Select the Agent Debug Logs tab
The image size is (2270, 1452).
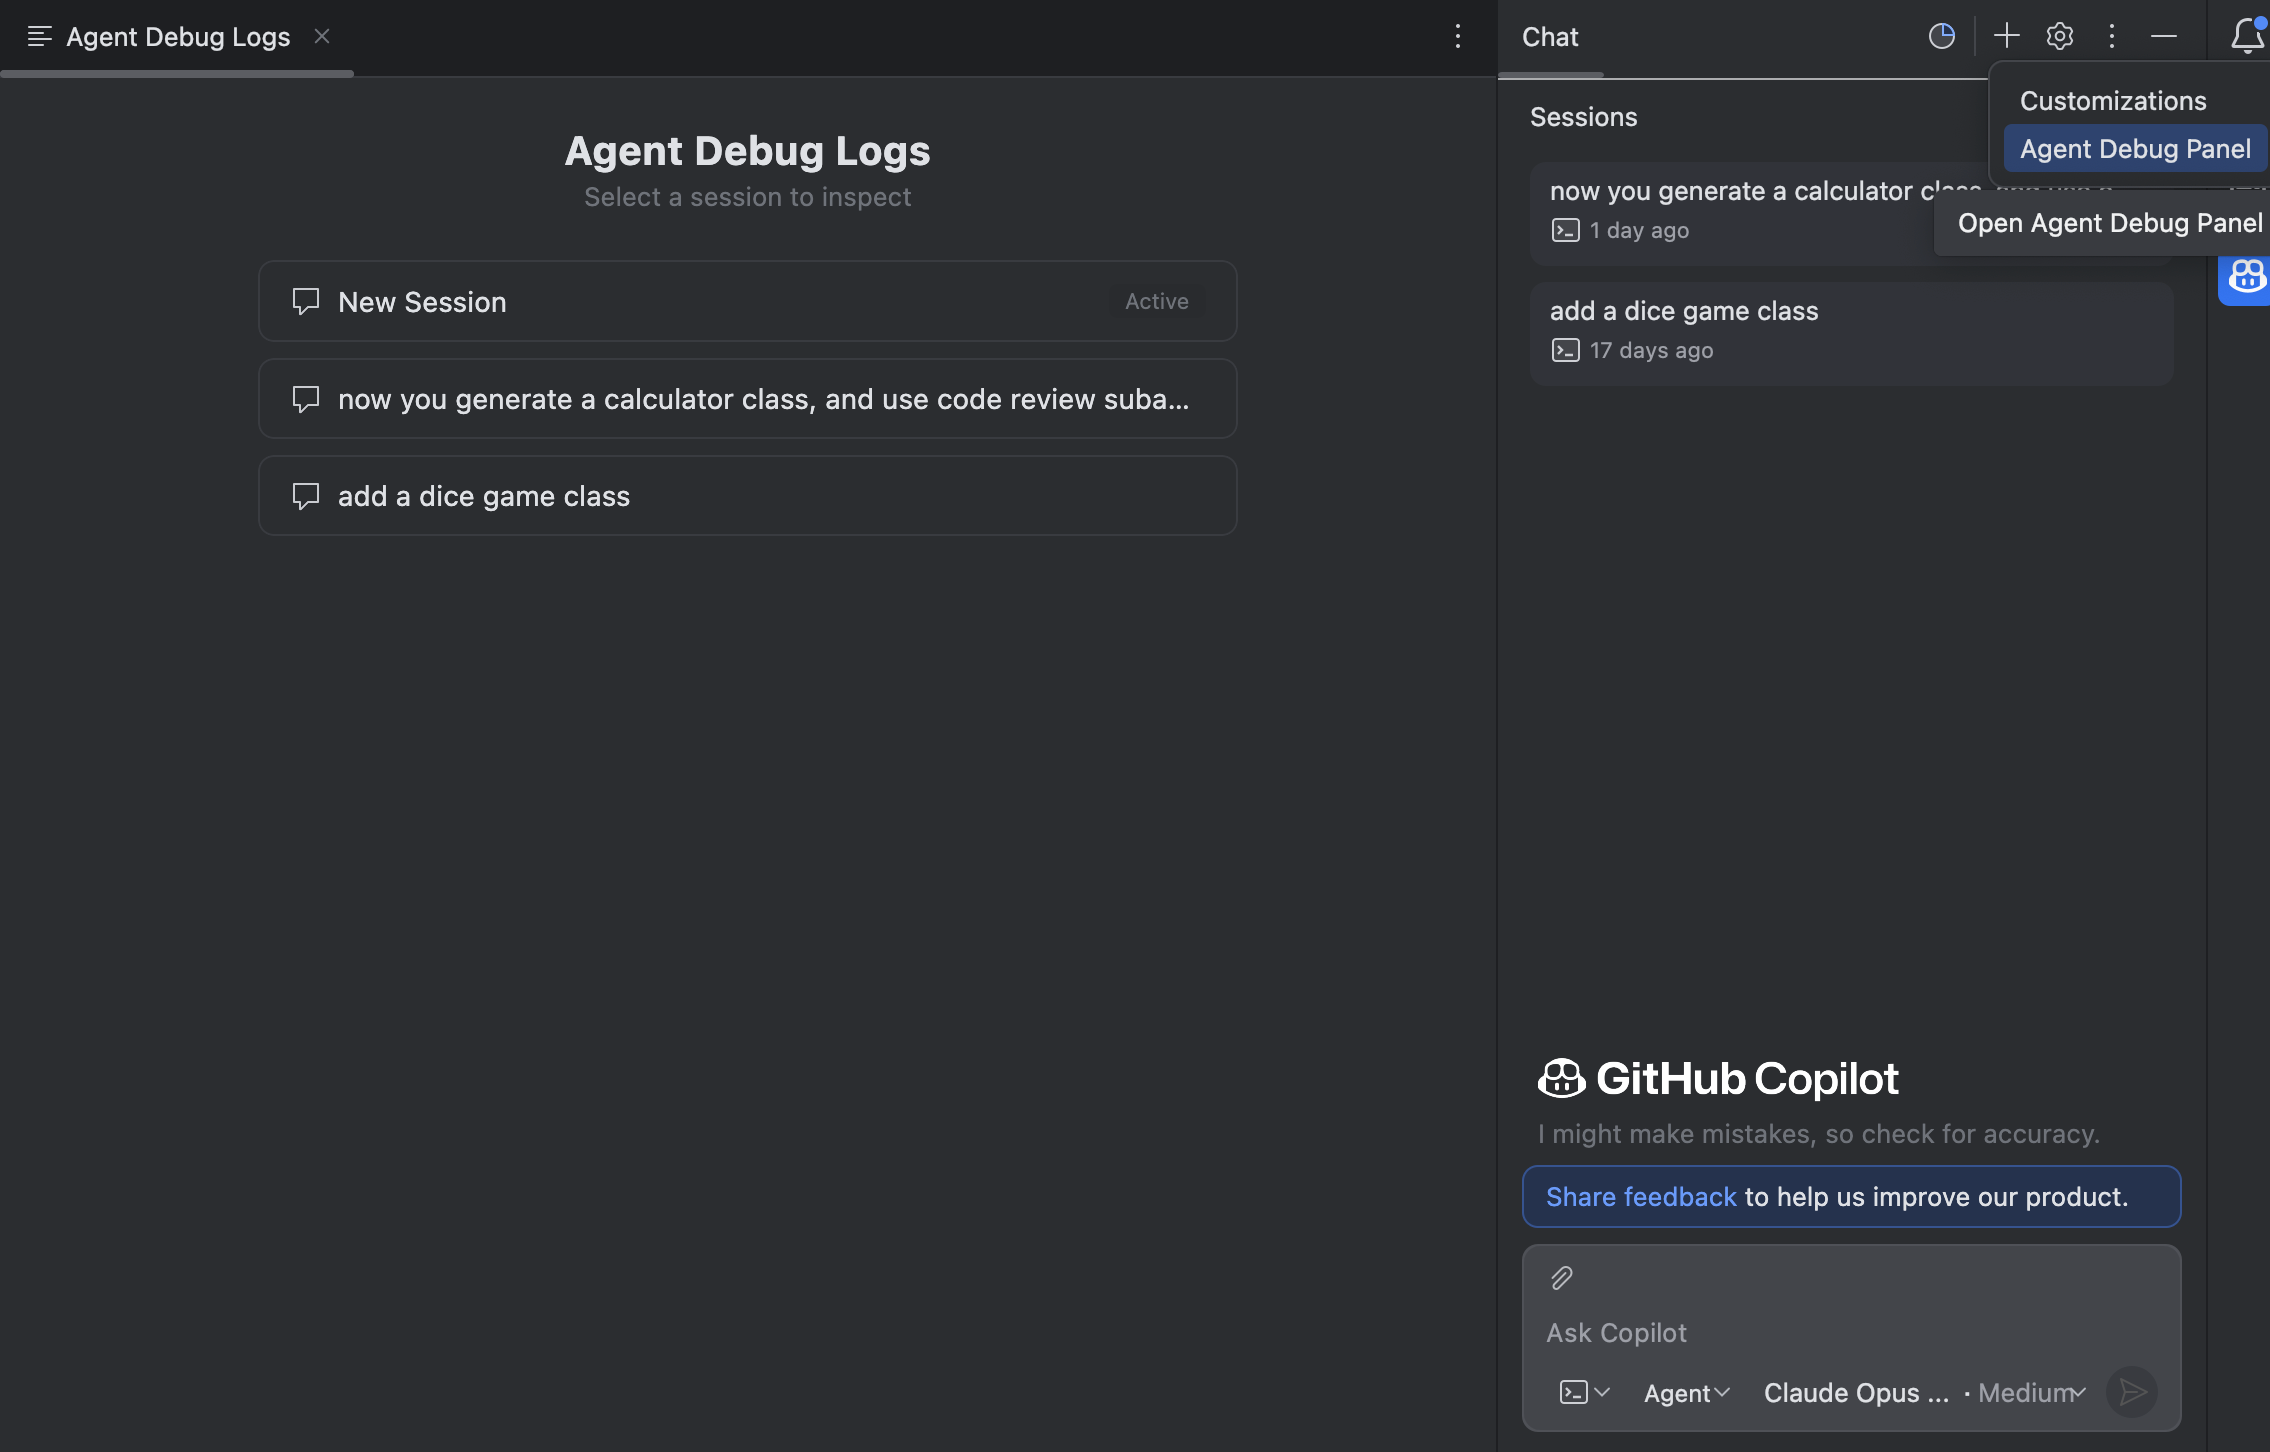click(178, 37)
